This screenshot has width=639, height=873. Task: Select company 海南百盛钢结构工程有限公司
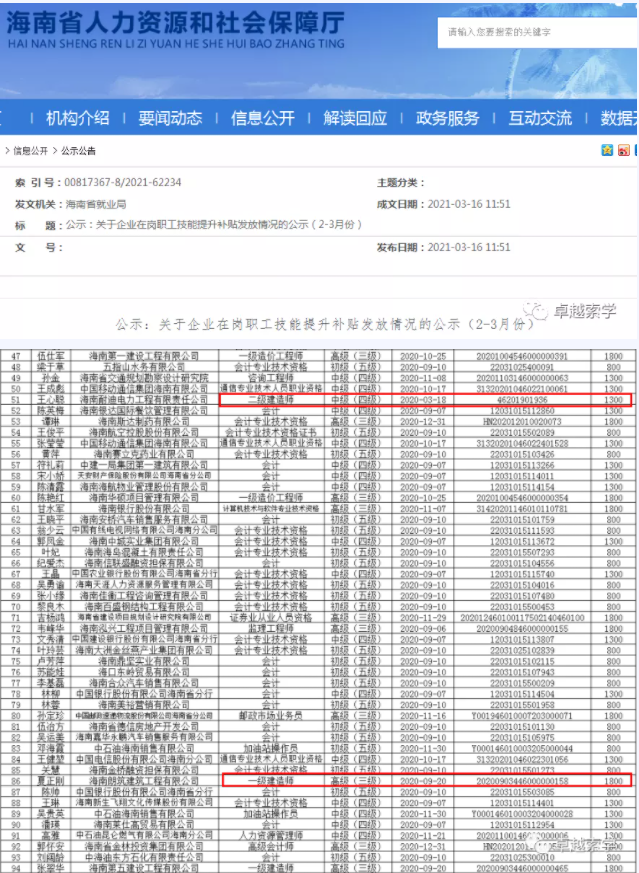144,606
